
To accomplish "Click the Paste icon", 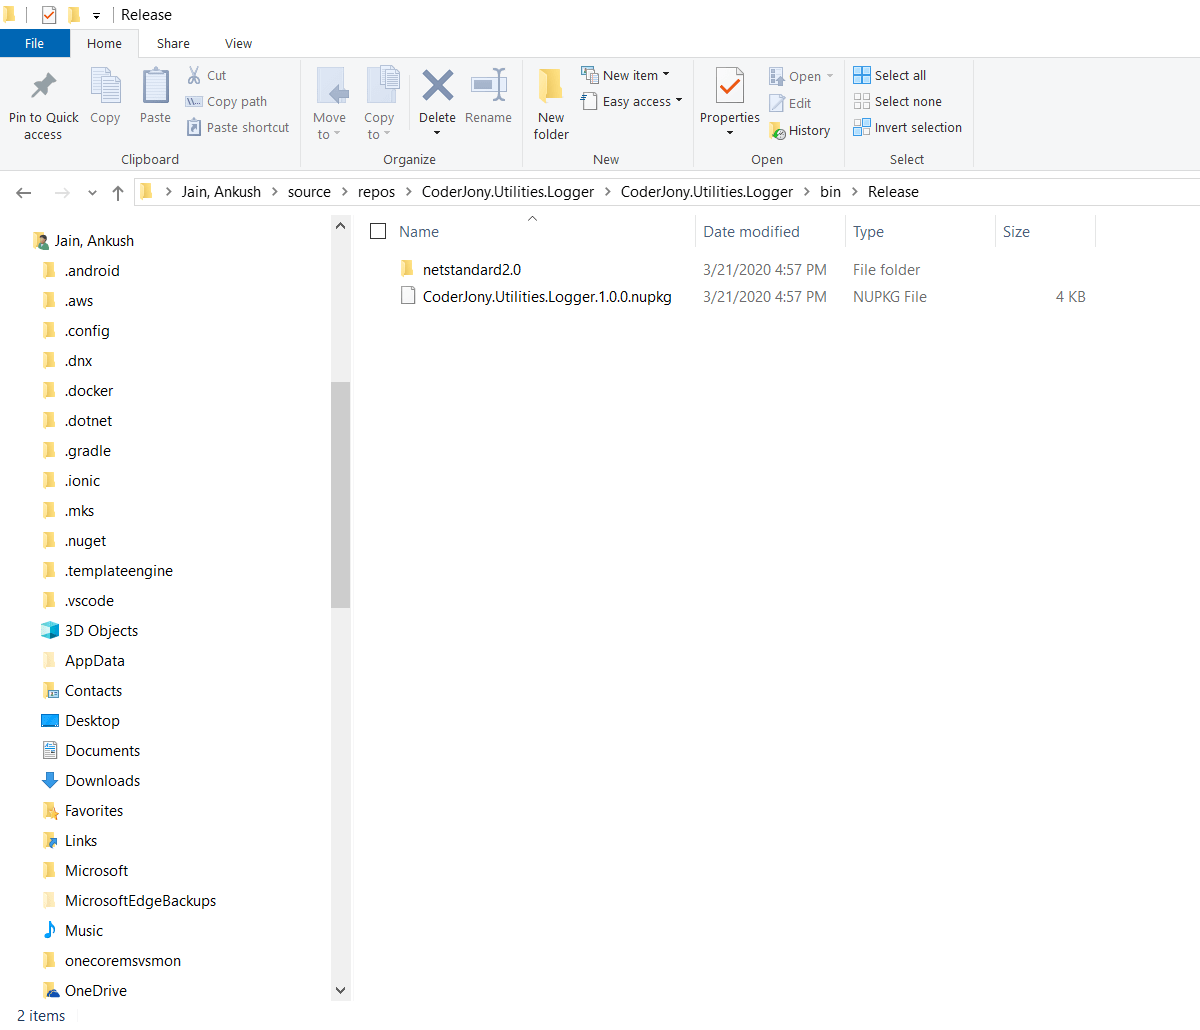I will coord(155,97).
